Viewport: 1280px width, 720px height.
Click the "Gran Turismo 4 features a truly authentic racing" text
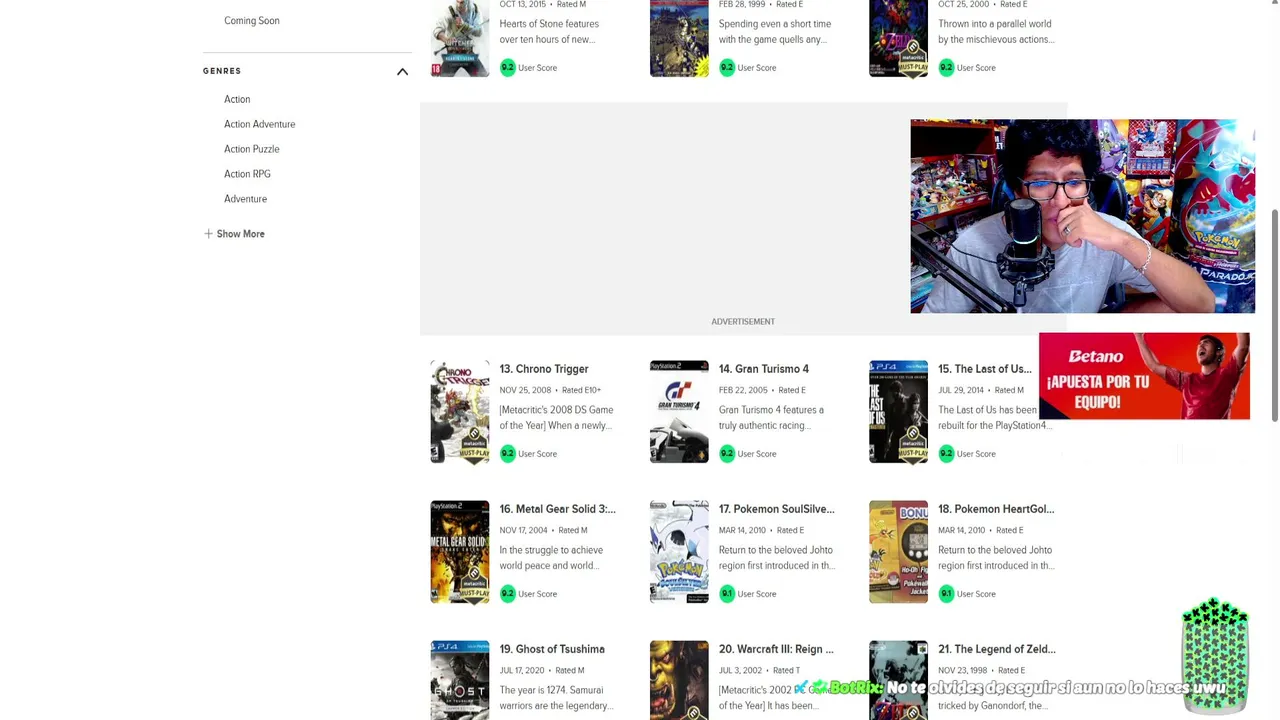(771, 418)
